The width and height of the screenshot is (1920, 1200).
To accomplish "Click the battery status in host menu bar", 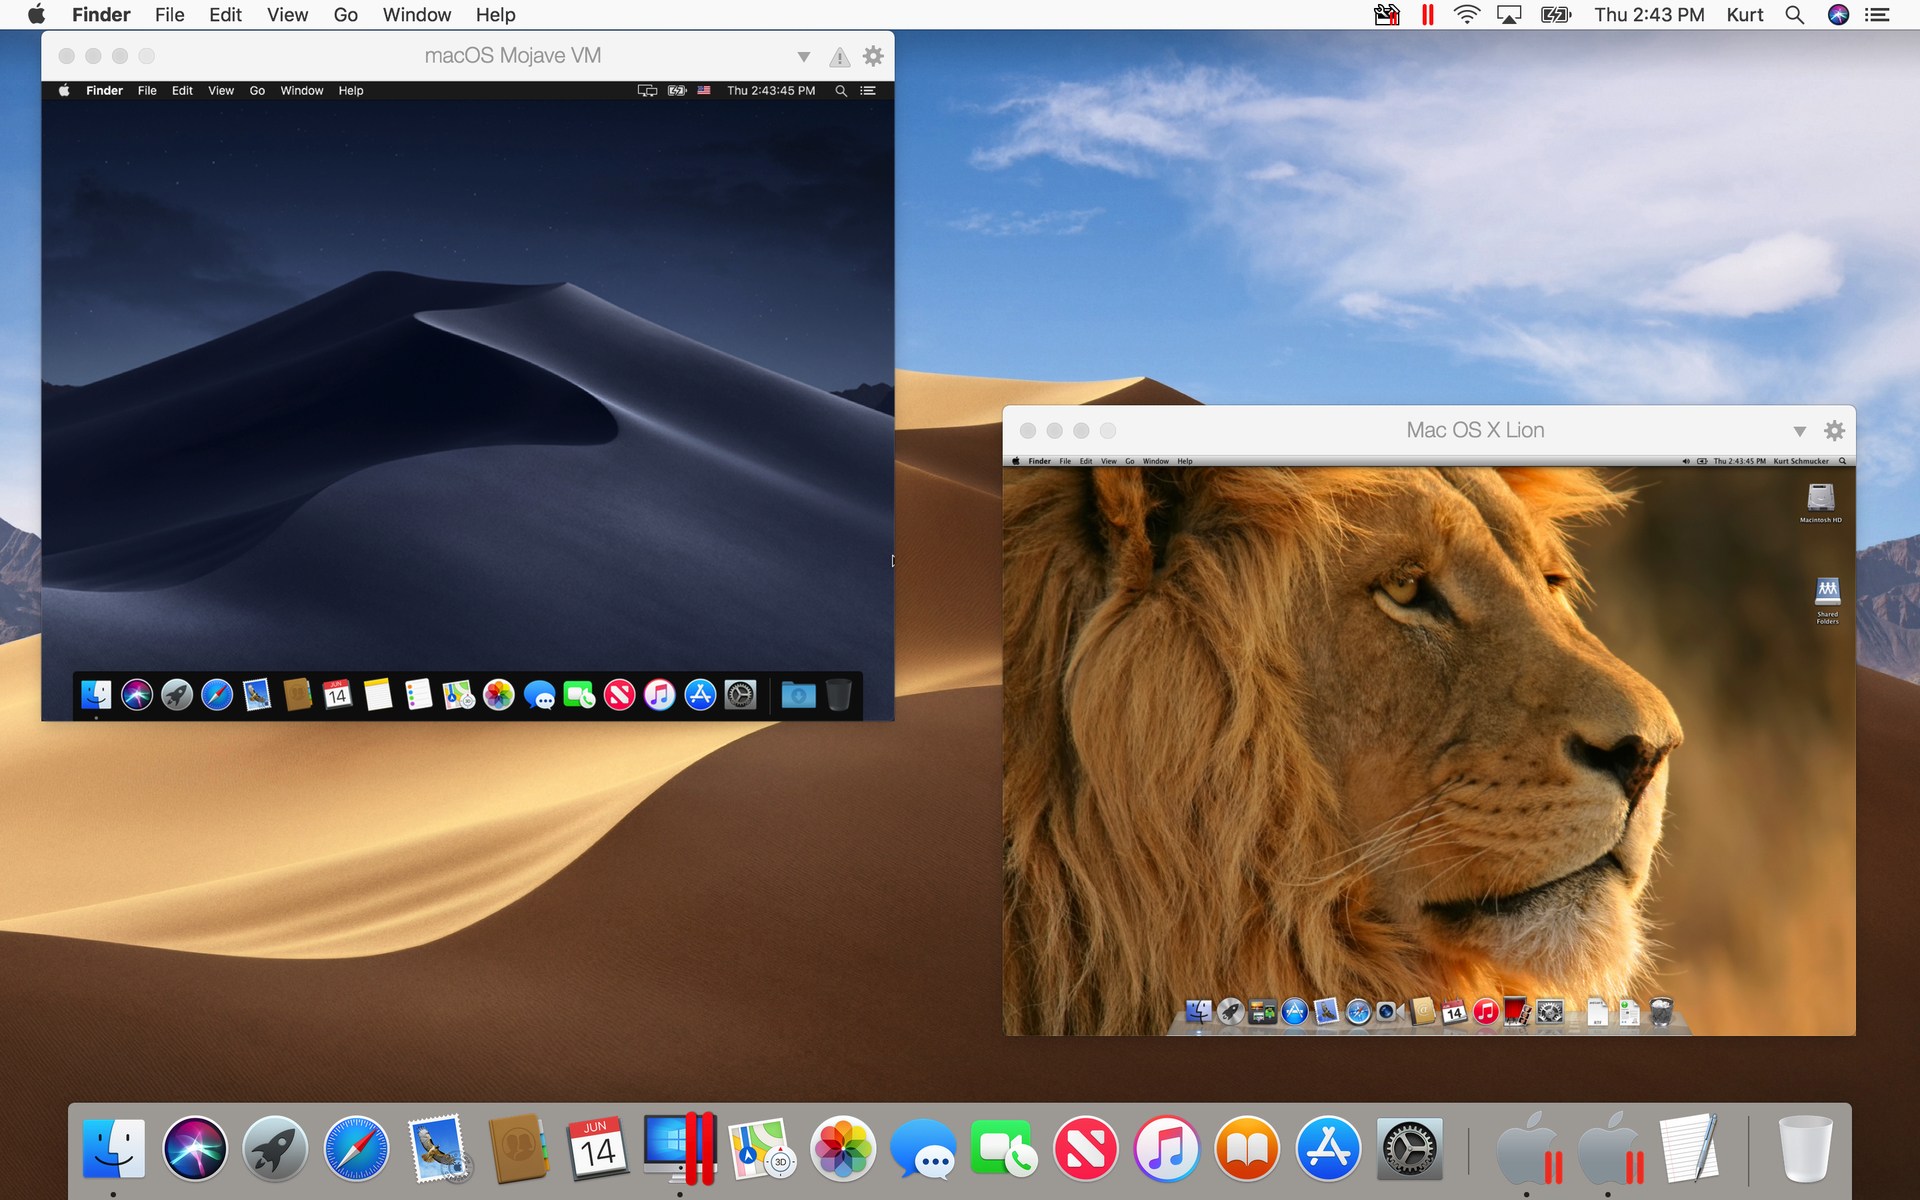I will [1556, 15].
